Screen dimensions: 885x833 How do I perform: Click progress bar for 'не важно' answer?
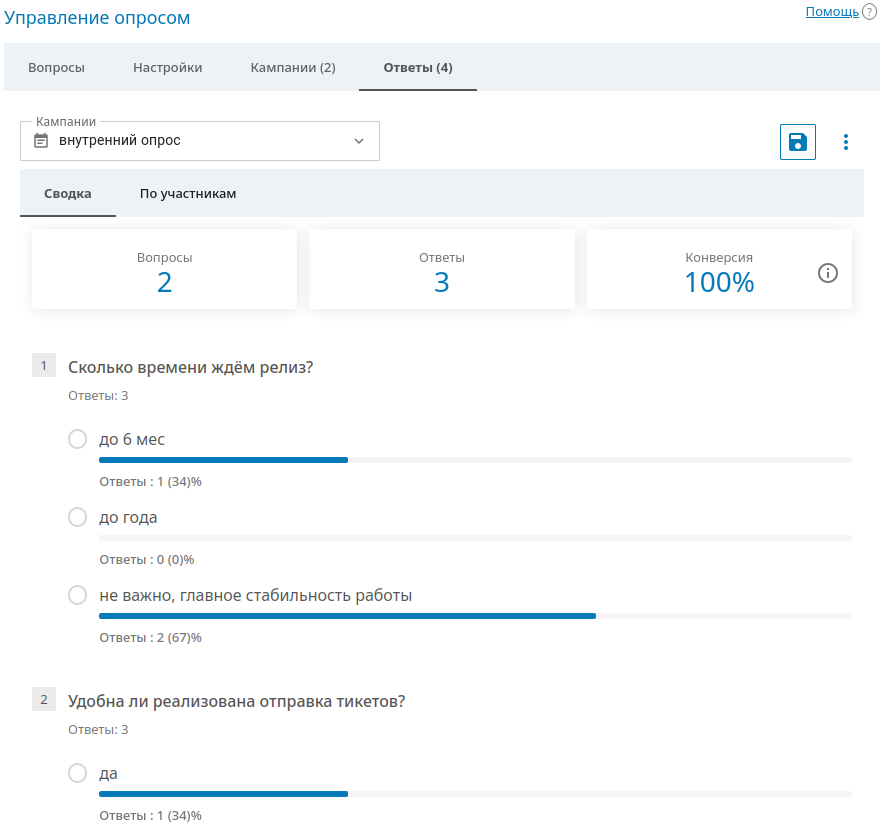tap(475, 616)
